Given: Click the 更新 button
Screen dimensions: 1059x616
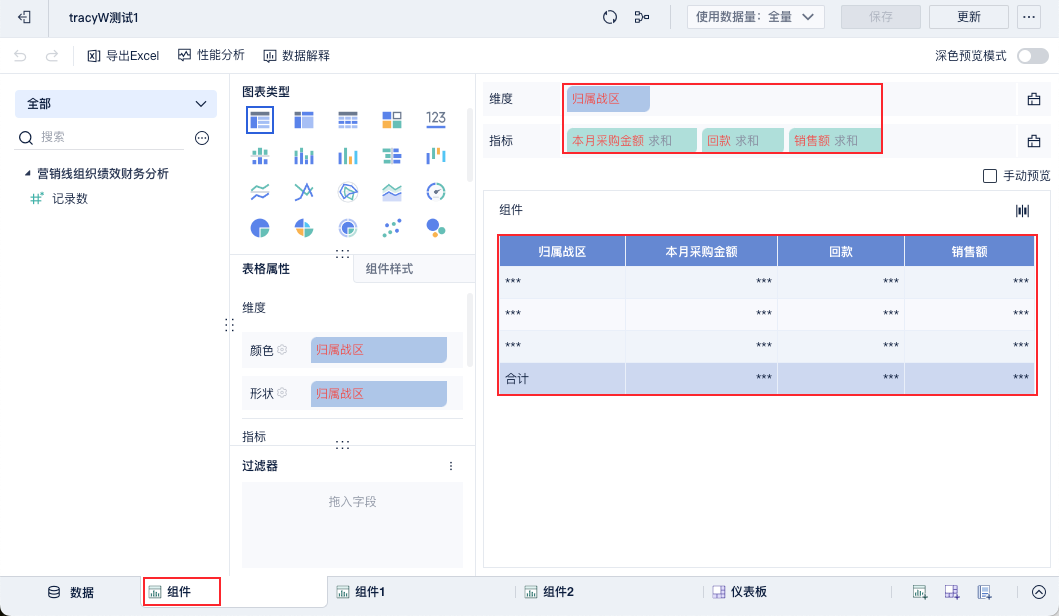Looking at the screenshot, I should tap(968, 17).
